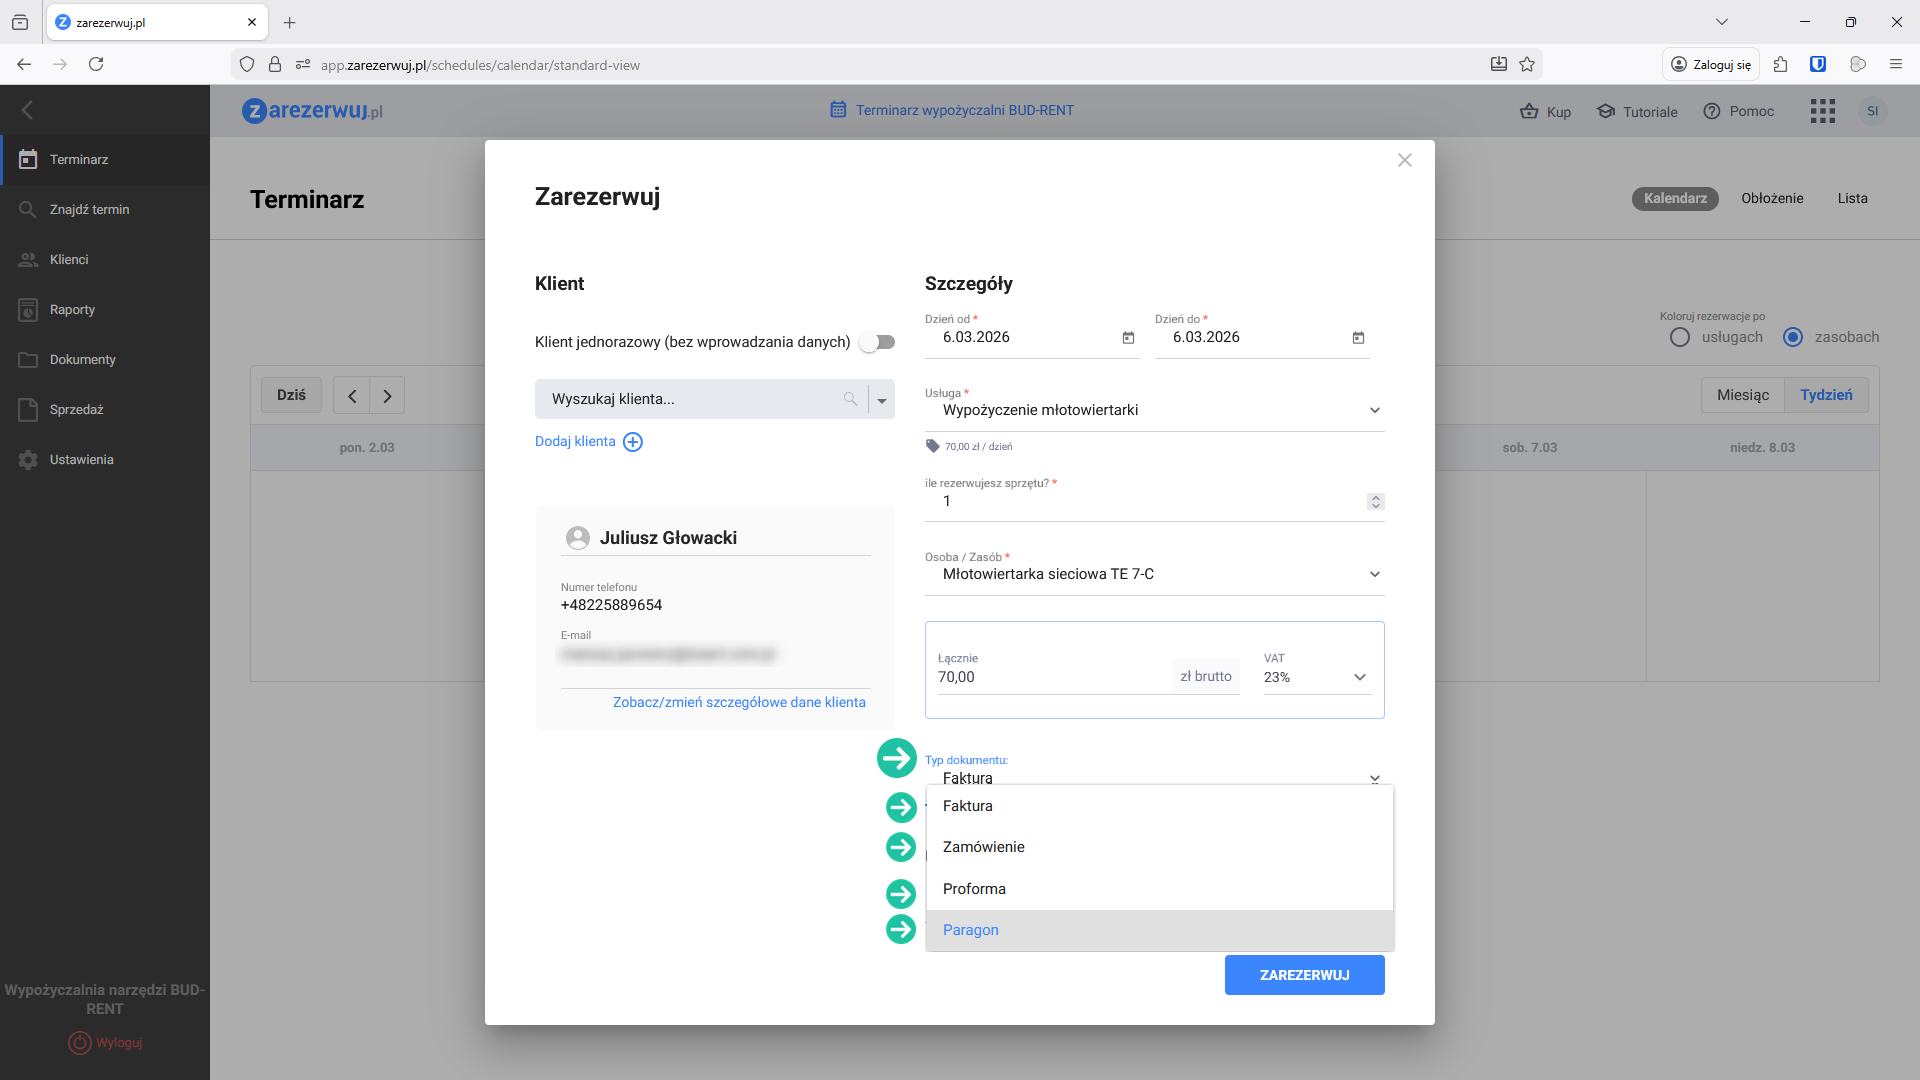The image size is (1920, 1080).
Task: Expand the Usługa dropdown
Action: [1374, 411]
